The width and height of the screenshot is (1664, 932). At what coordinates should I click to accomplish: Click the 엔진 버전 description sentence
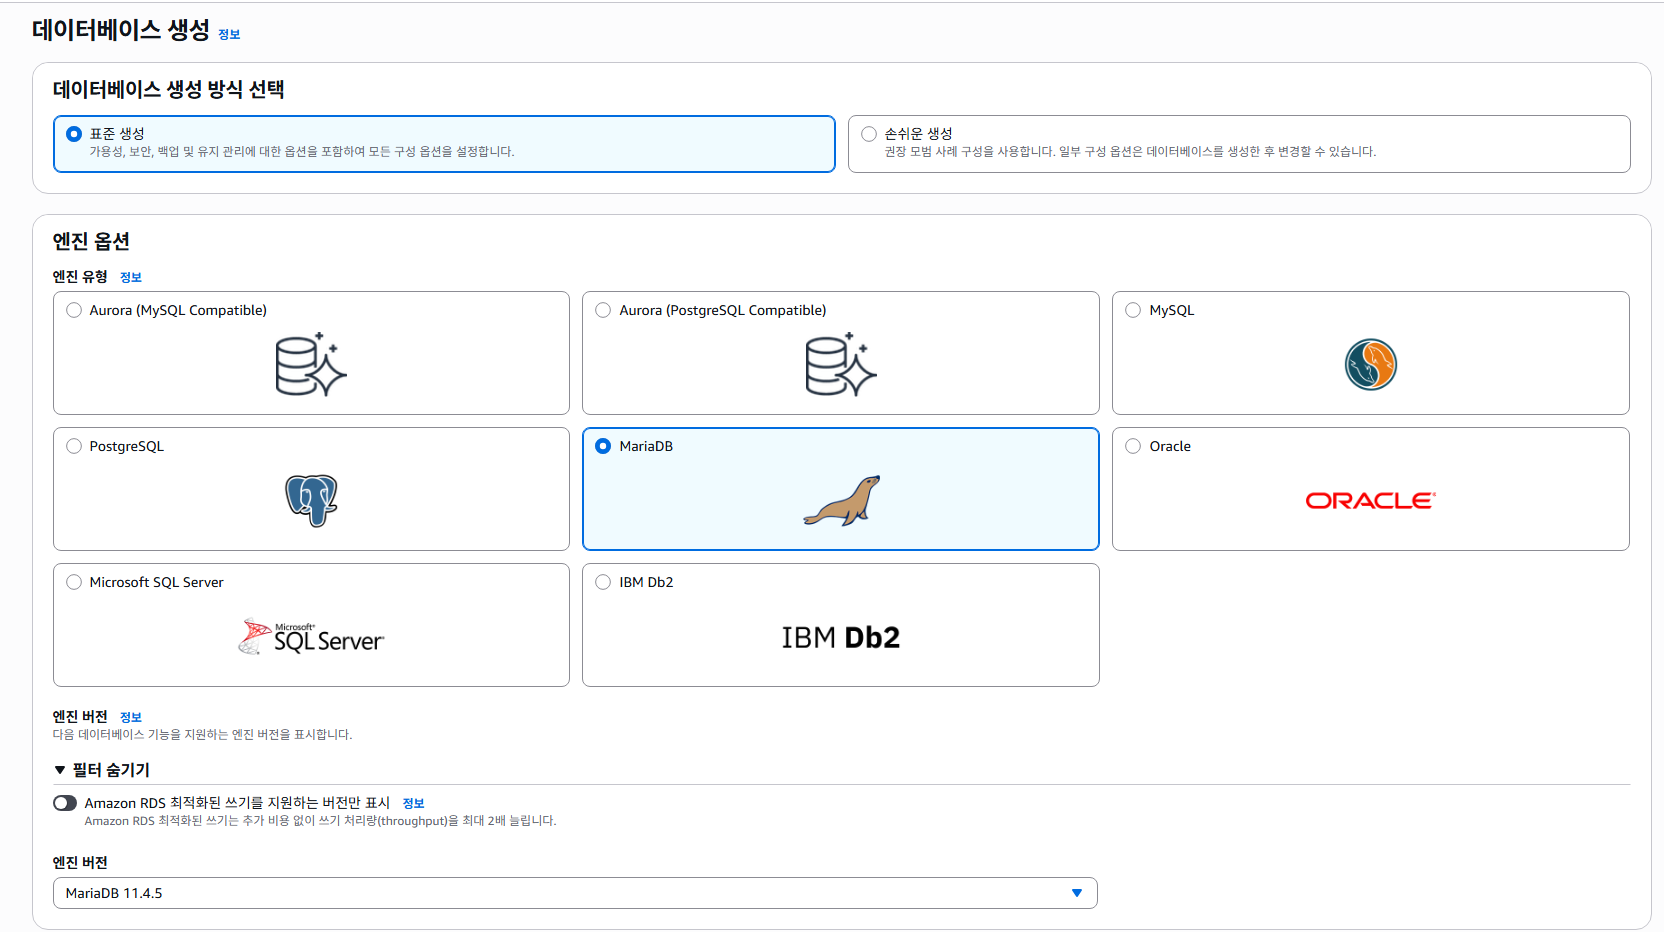tap(202, 735)
